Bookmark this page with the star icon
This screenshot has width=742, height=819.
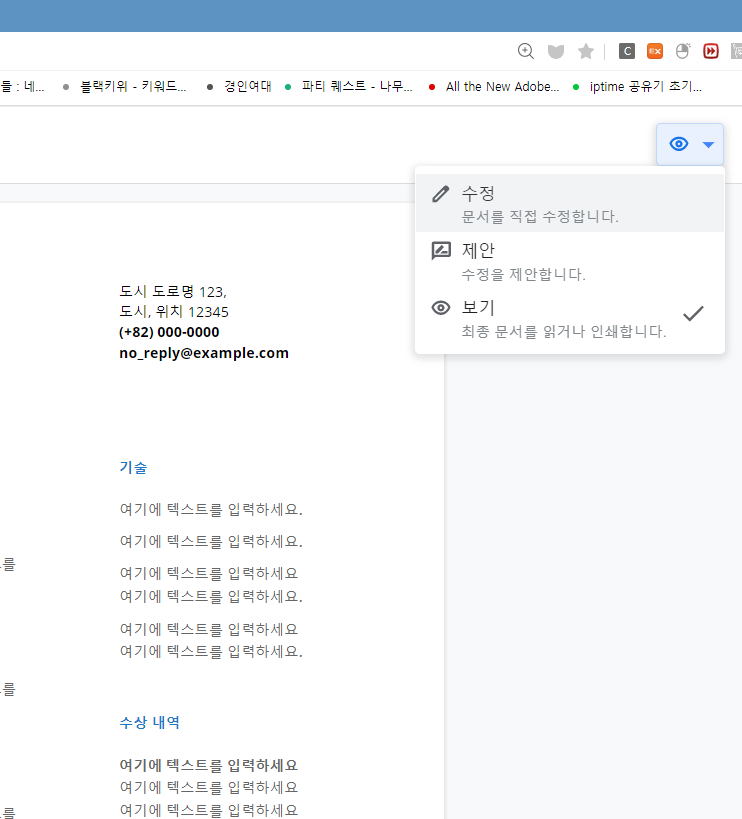tap(586, 51)
